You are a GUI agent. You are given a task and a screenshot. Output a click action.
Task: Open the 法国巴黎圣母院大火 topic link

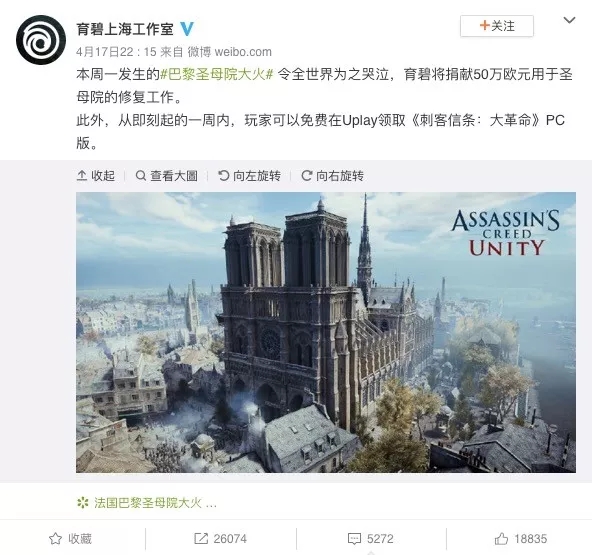[x=156, y=503]
